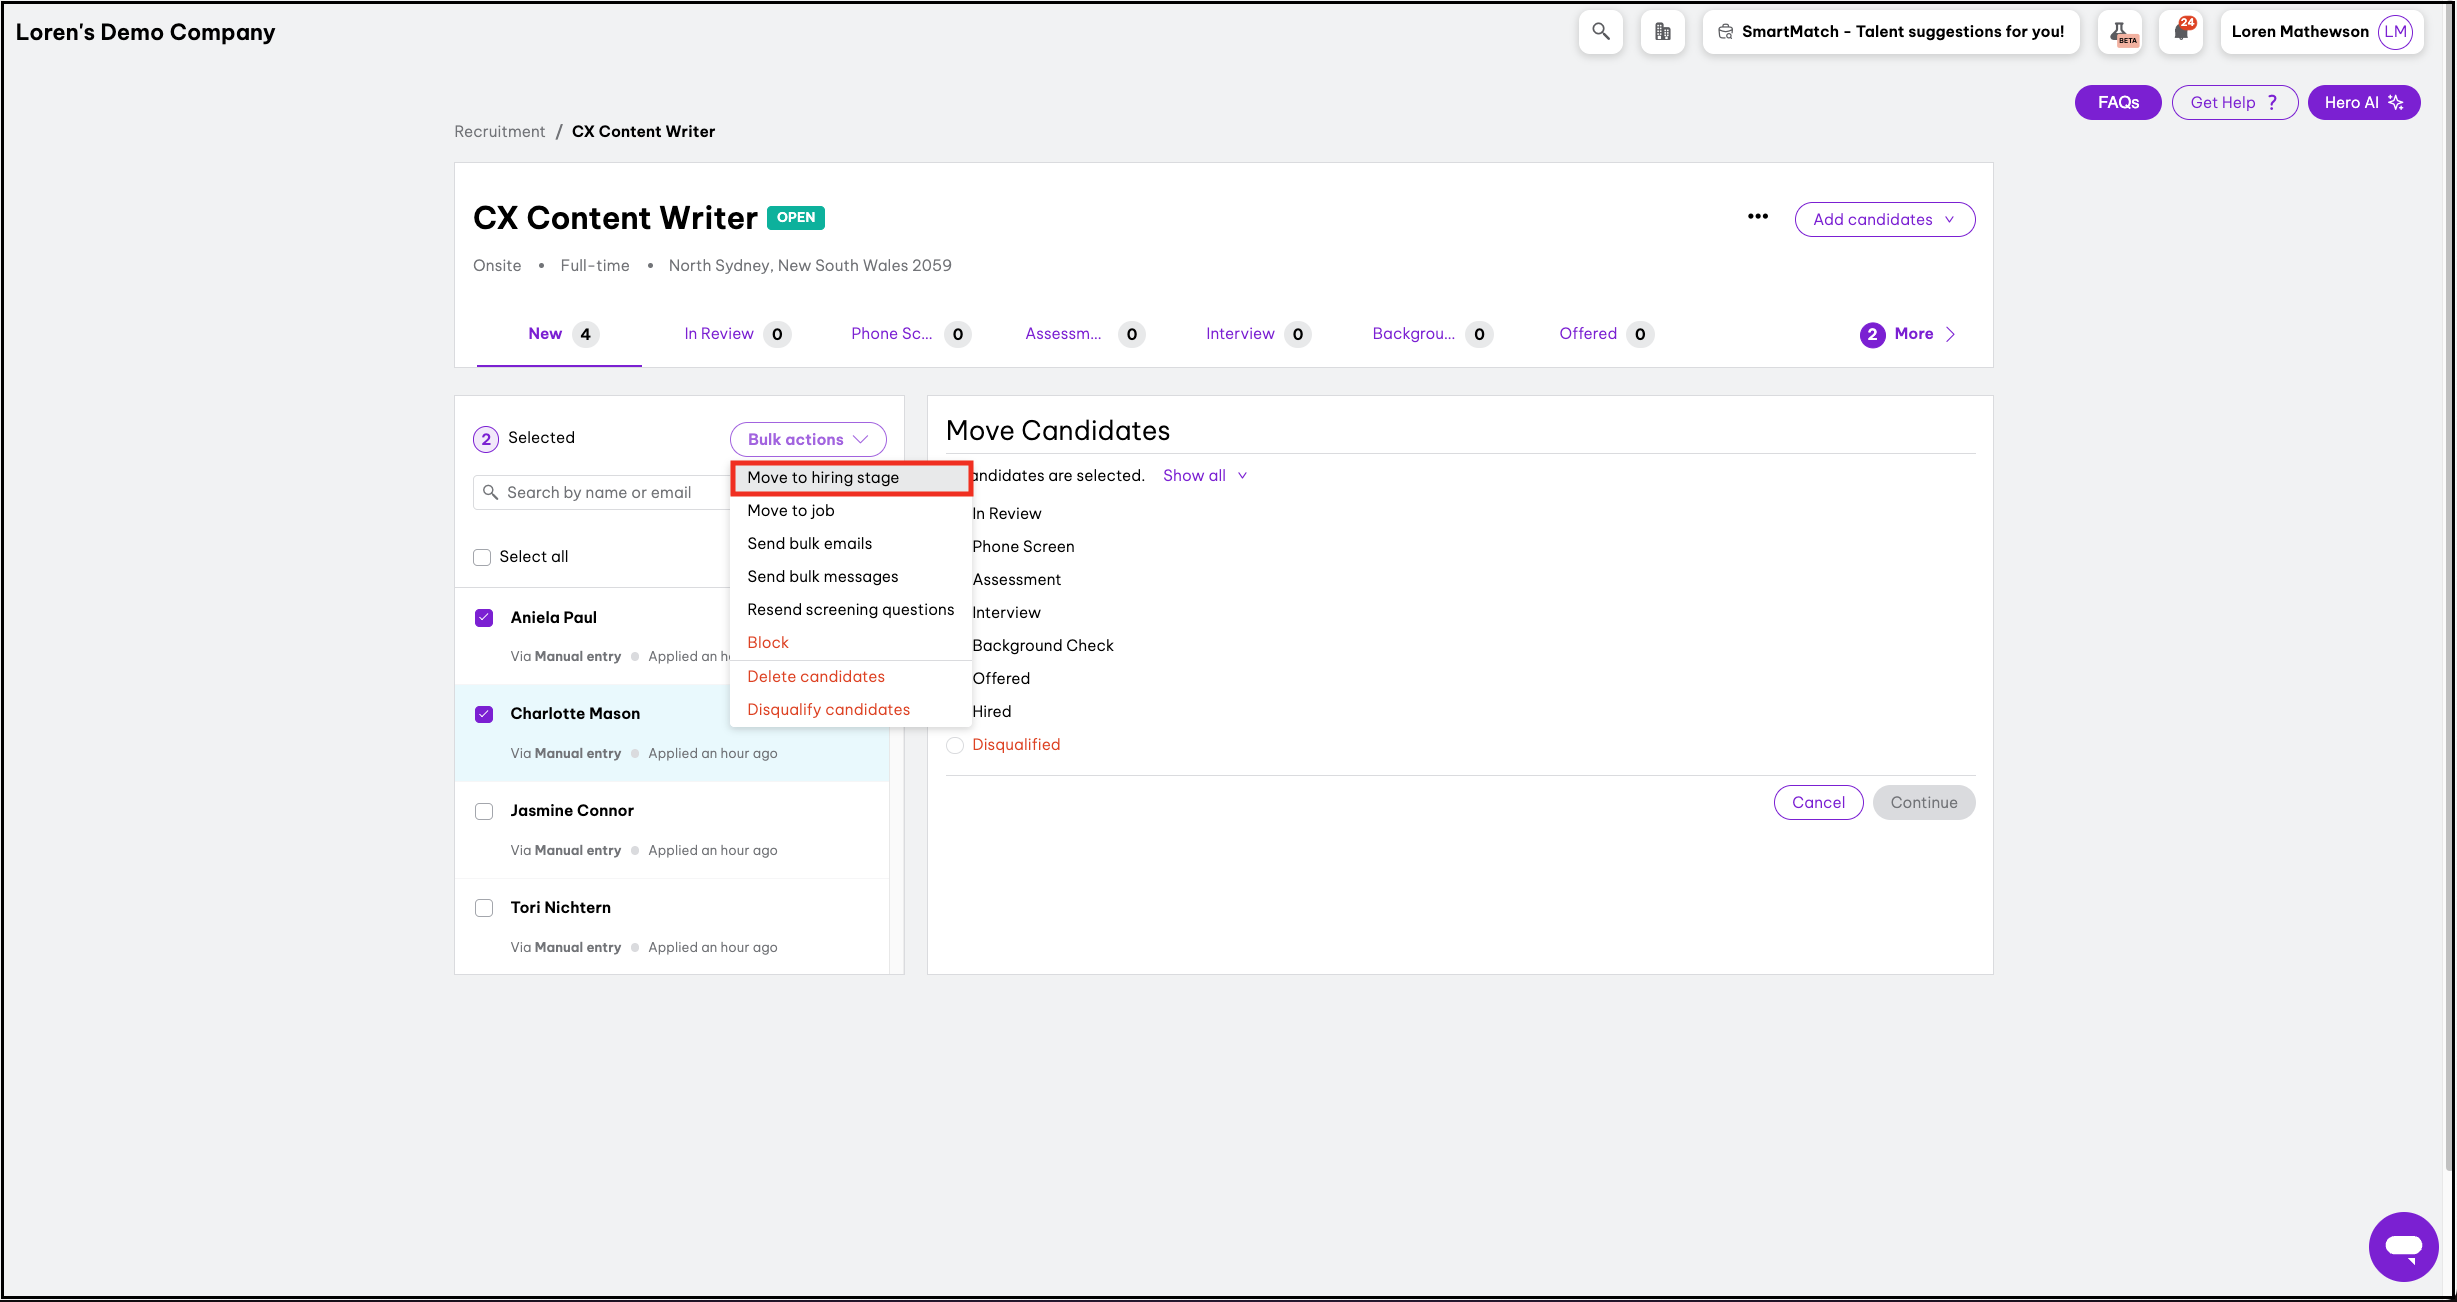
Task: Click the search magnifier icon in header
Action: pos(1600,32)
